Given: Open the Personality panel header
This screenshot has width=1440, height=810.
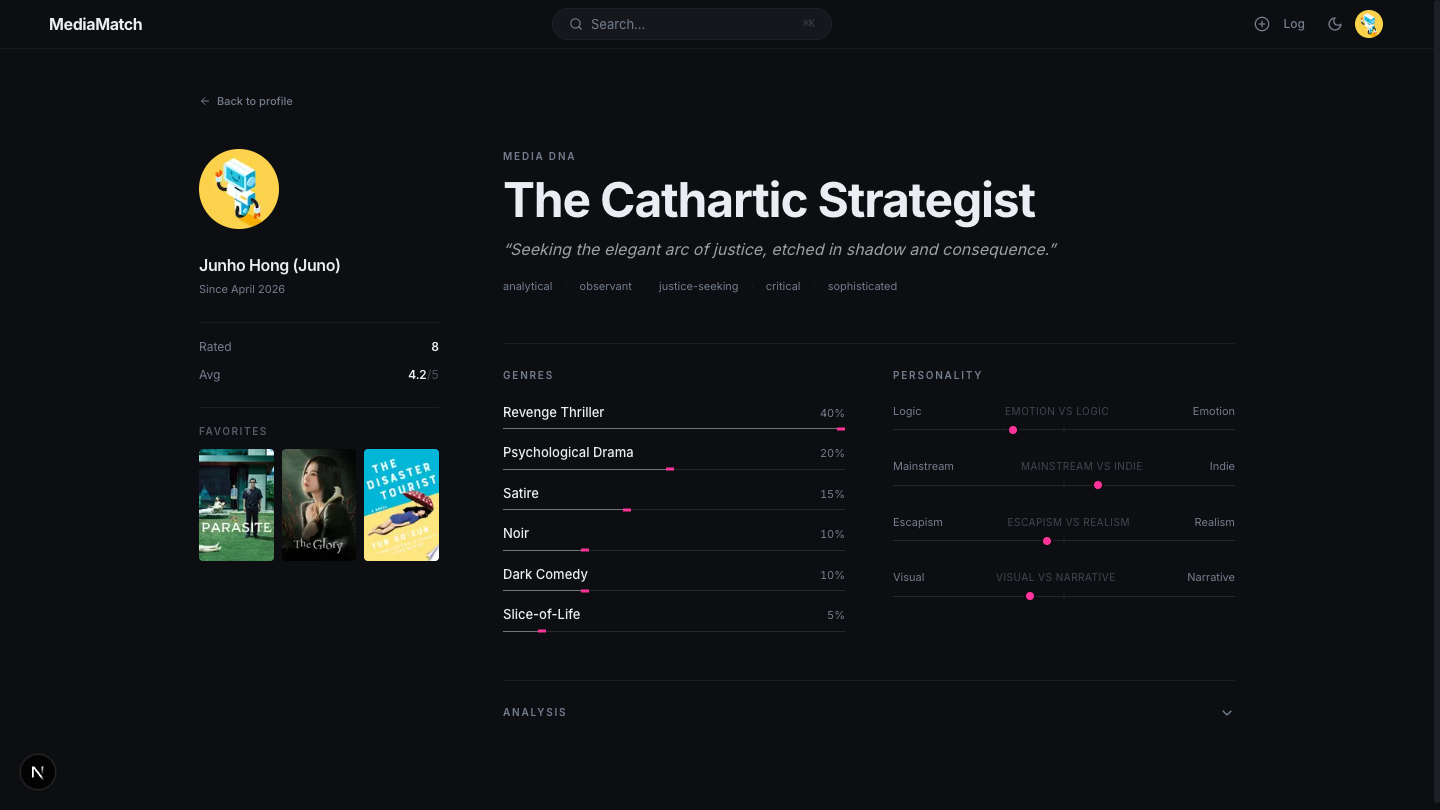Looking at the screenshot, I should 937,375.
